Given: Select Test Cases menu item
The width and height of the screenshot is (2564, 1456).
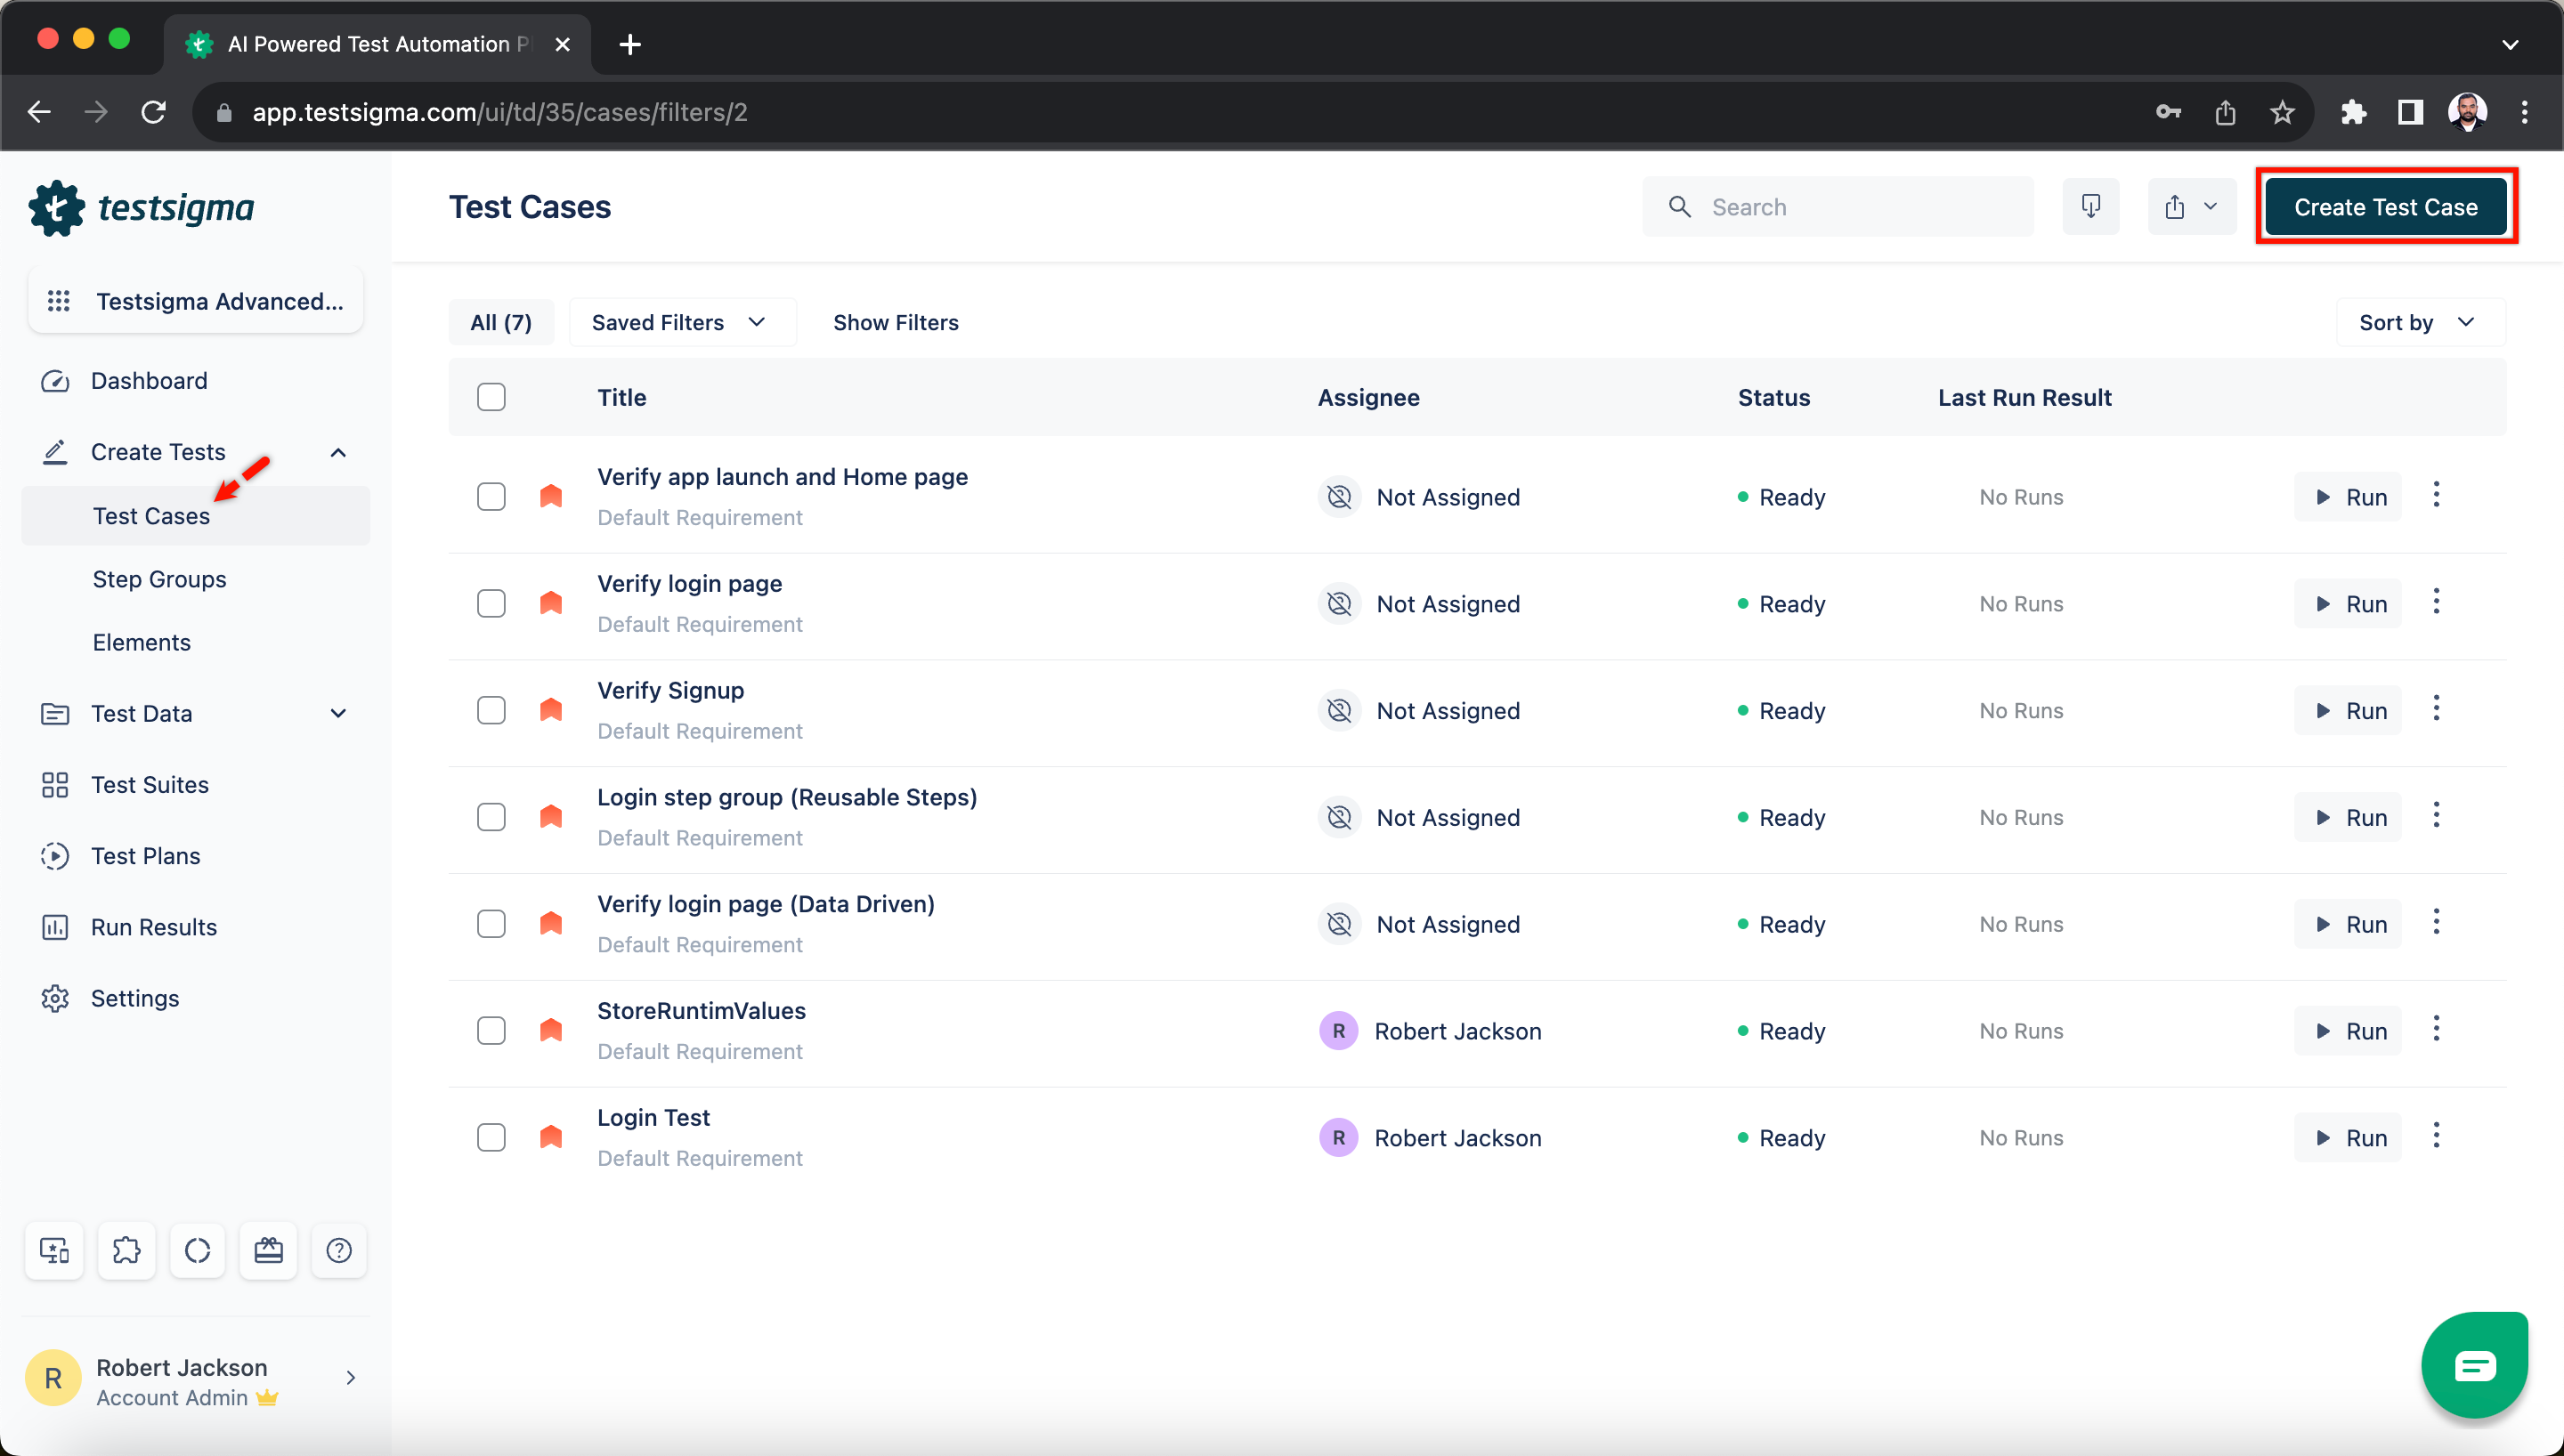Looking at the screenshot, I should (150, 516).
